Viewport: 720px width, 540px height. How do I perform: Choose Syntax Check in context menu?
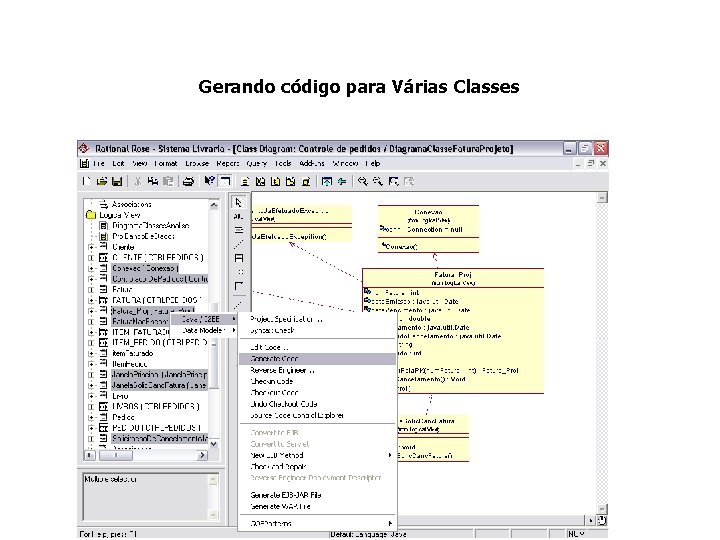pos(317,331)
